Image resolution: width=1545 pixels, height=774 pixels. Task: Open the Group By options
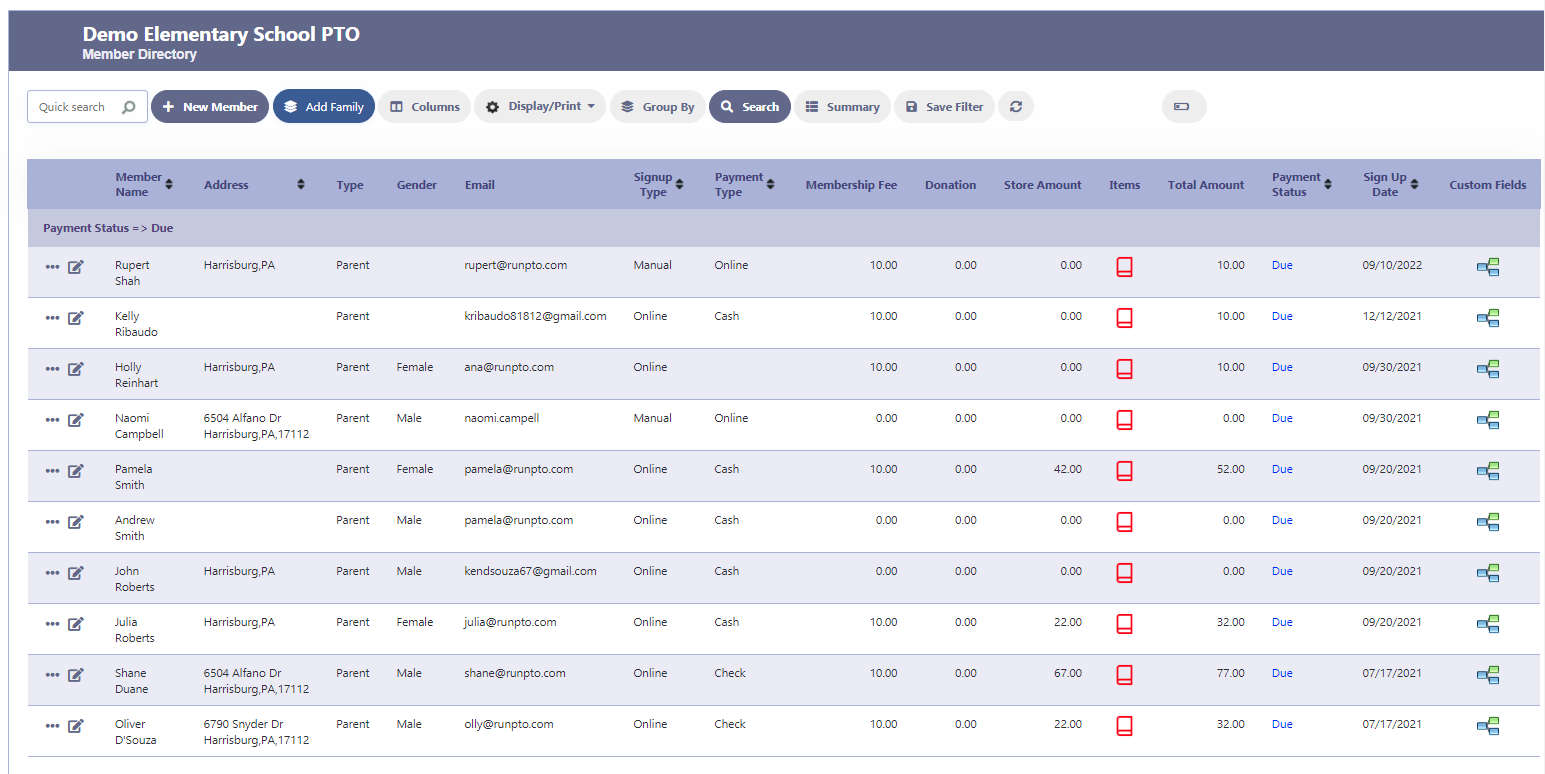658,107
